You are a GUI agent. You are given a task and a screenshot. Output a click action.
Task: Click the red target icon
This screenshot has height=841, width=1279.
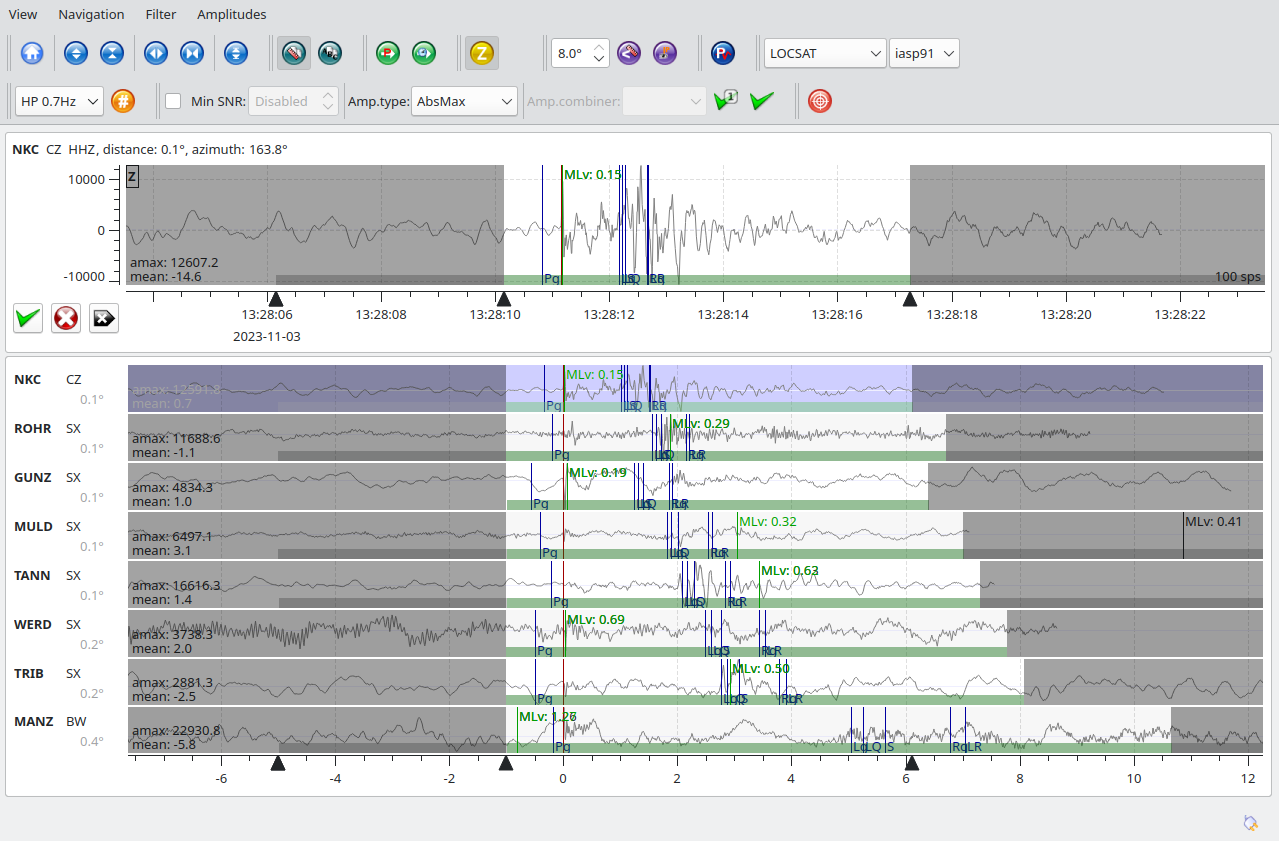click(820, 101)
